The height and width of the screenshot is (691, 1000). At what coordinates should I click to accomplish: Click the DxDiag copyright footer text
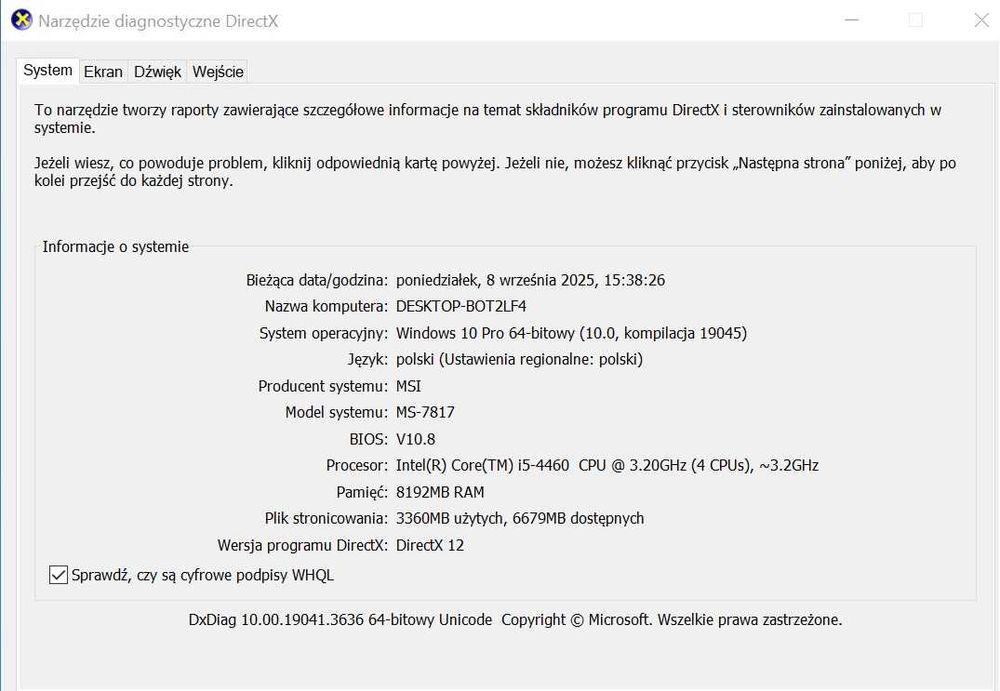(x=515, y=620)
